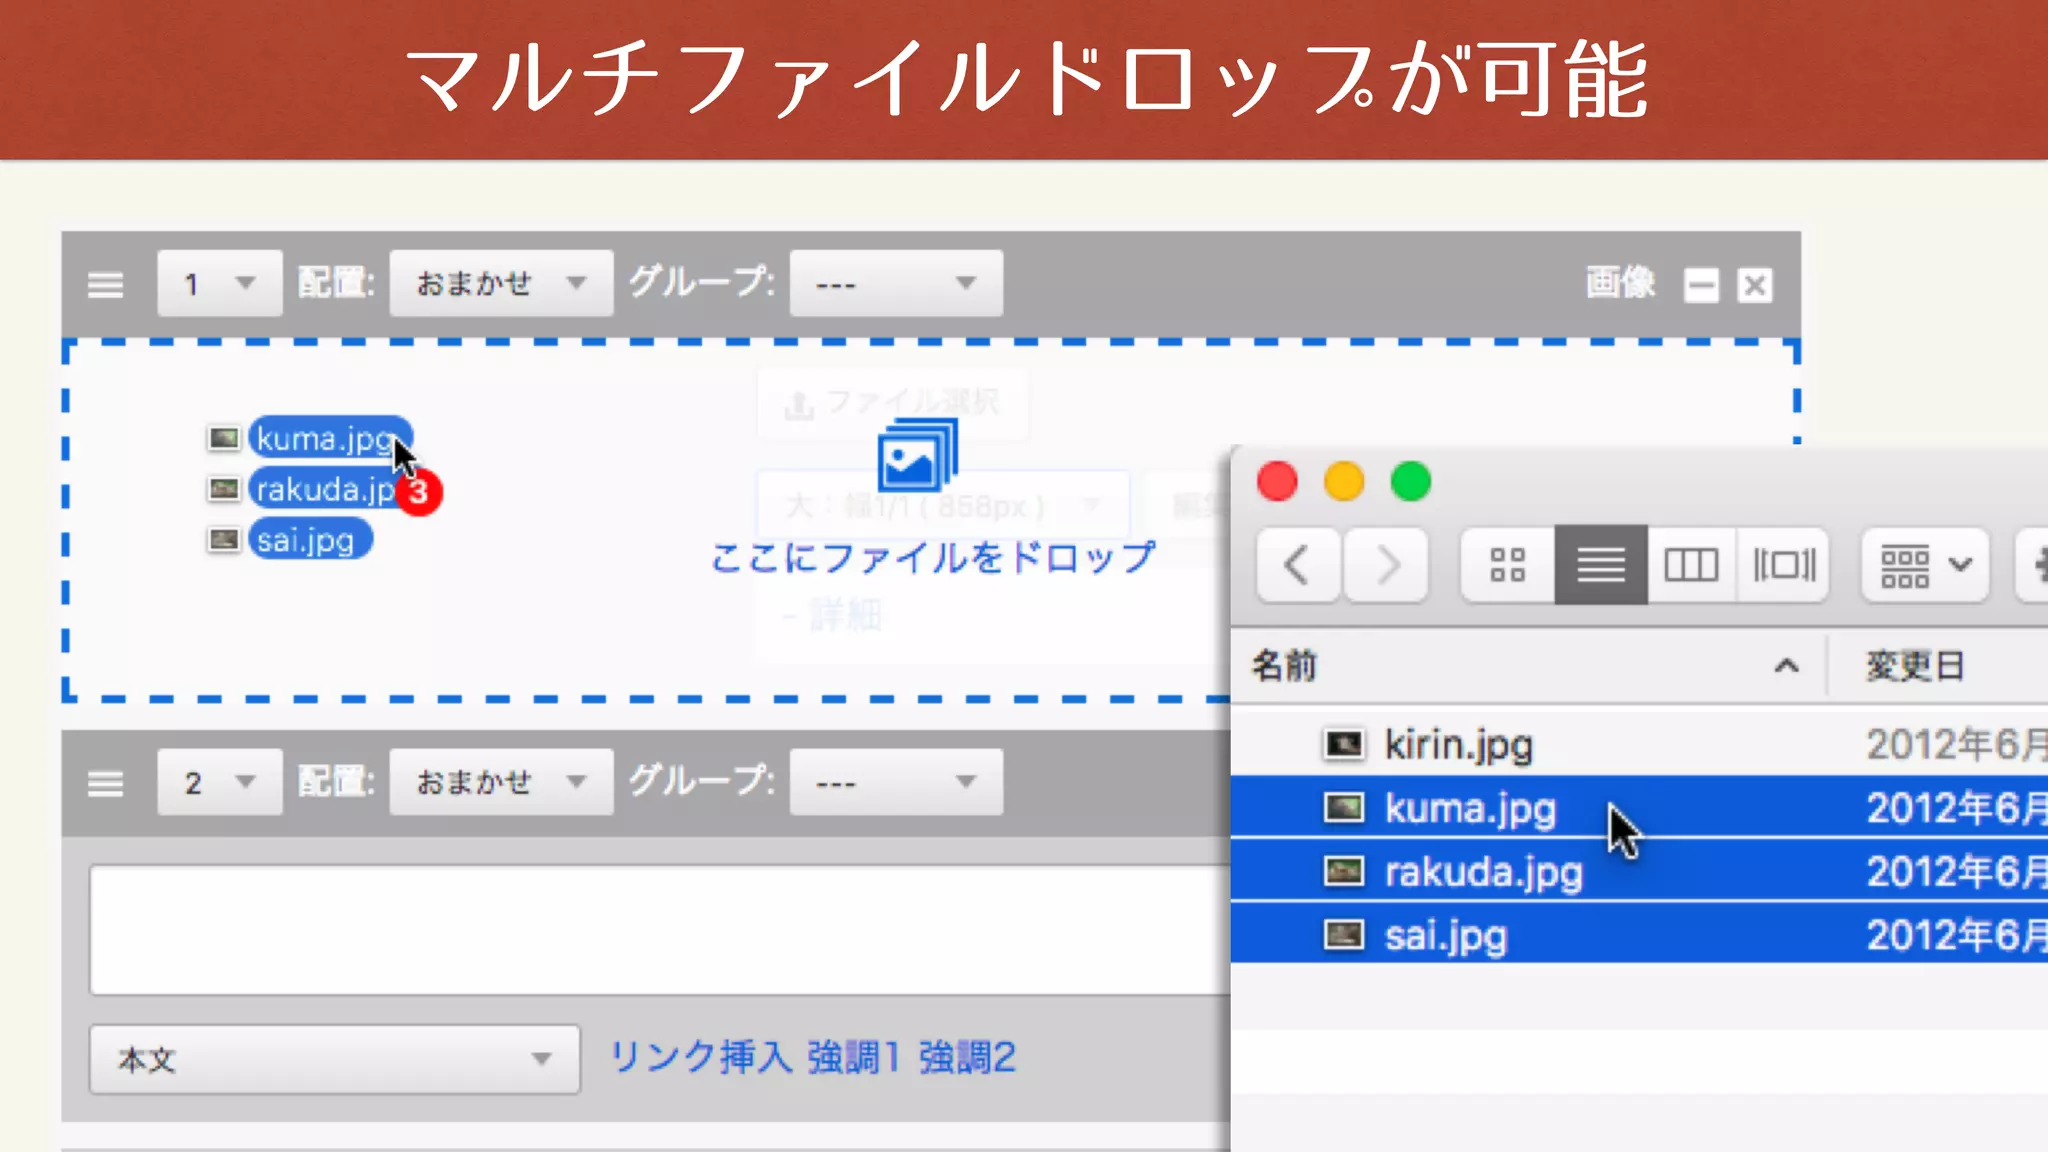Open the 本文 tag dropdown

(335, 1059)
